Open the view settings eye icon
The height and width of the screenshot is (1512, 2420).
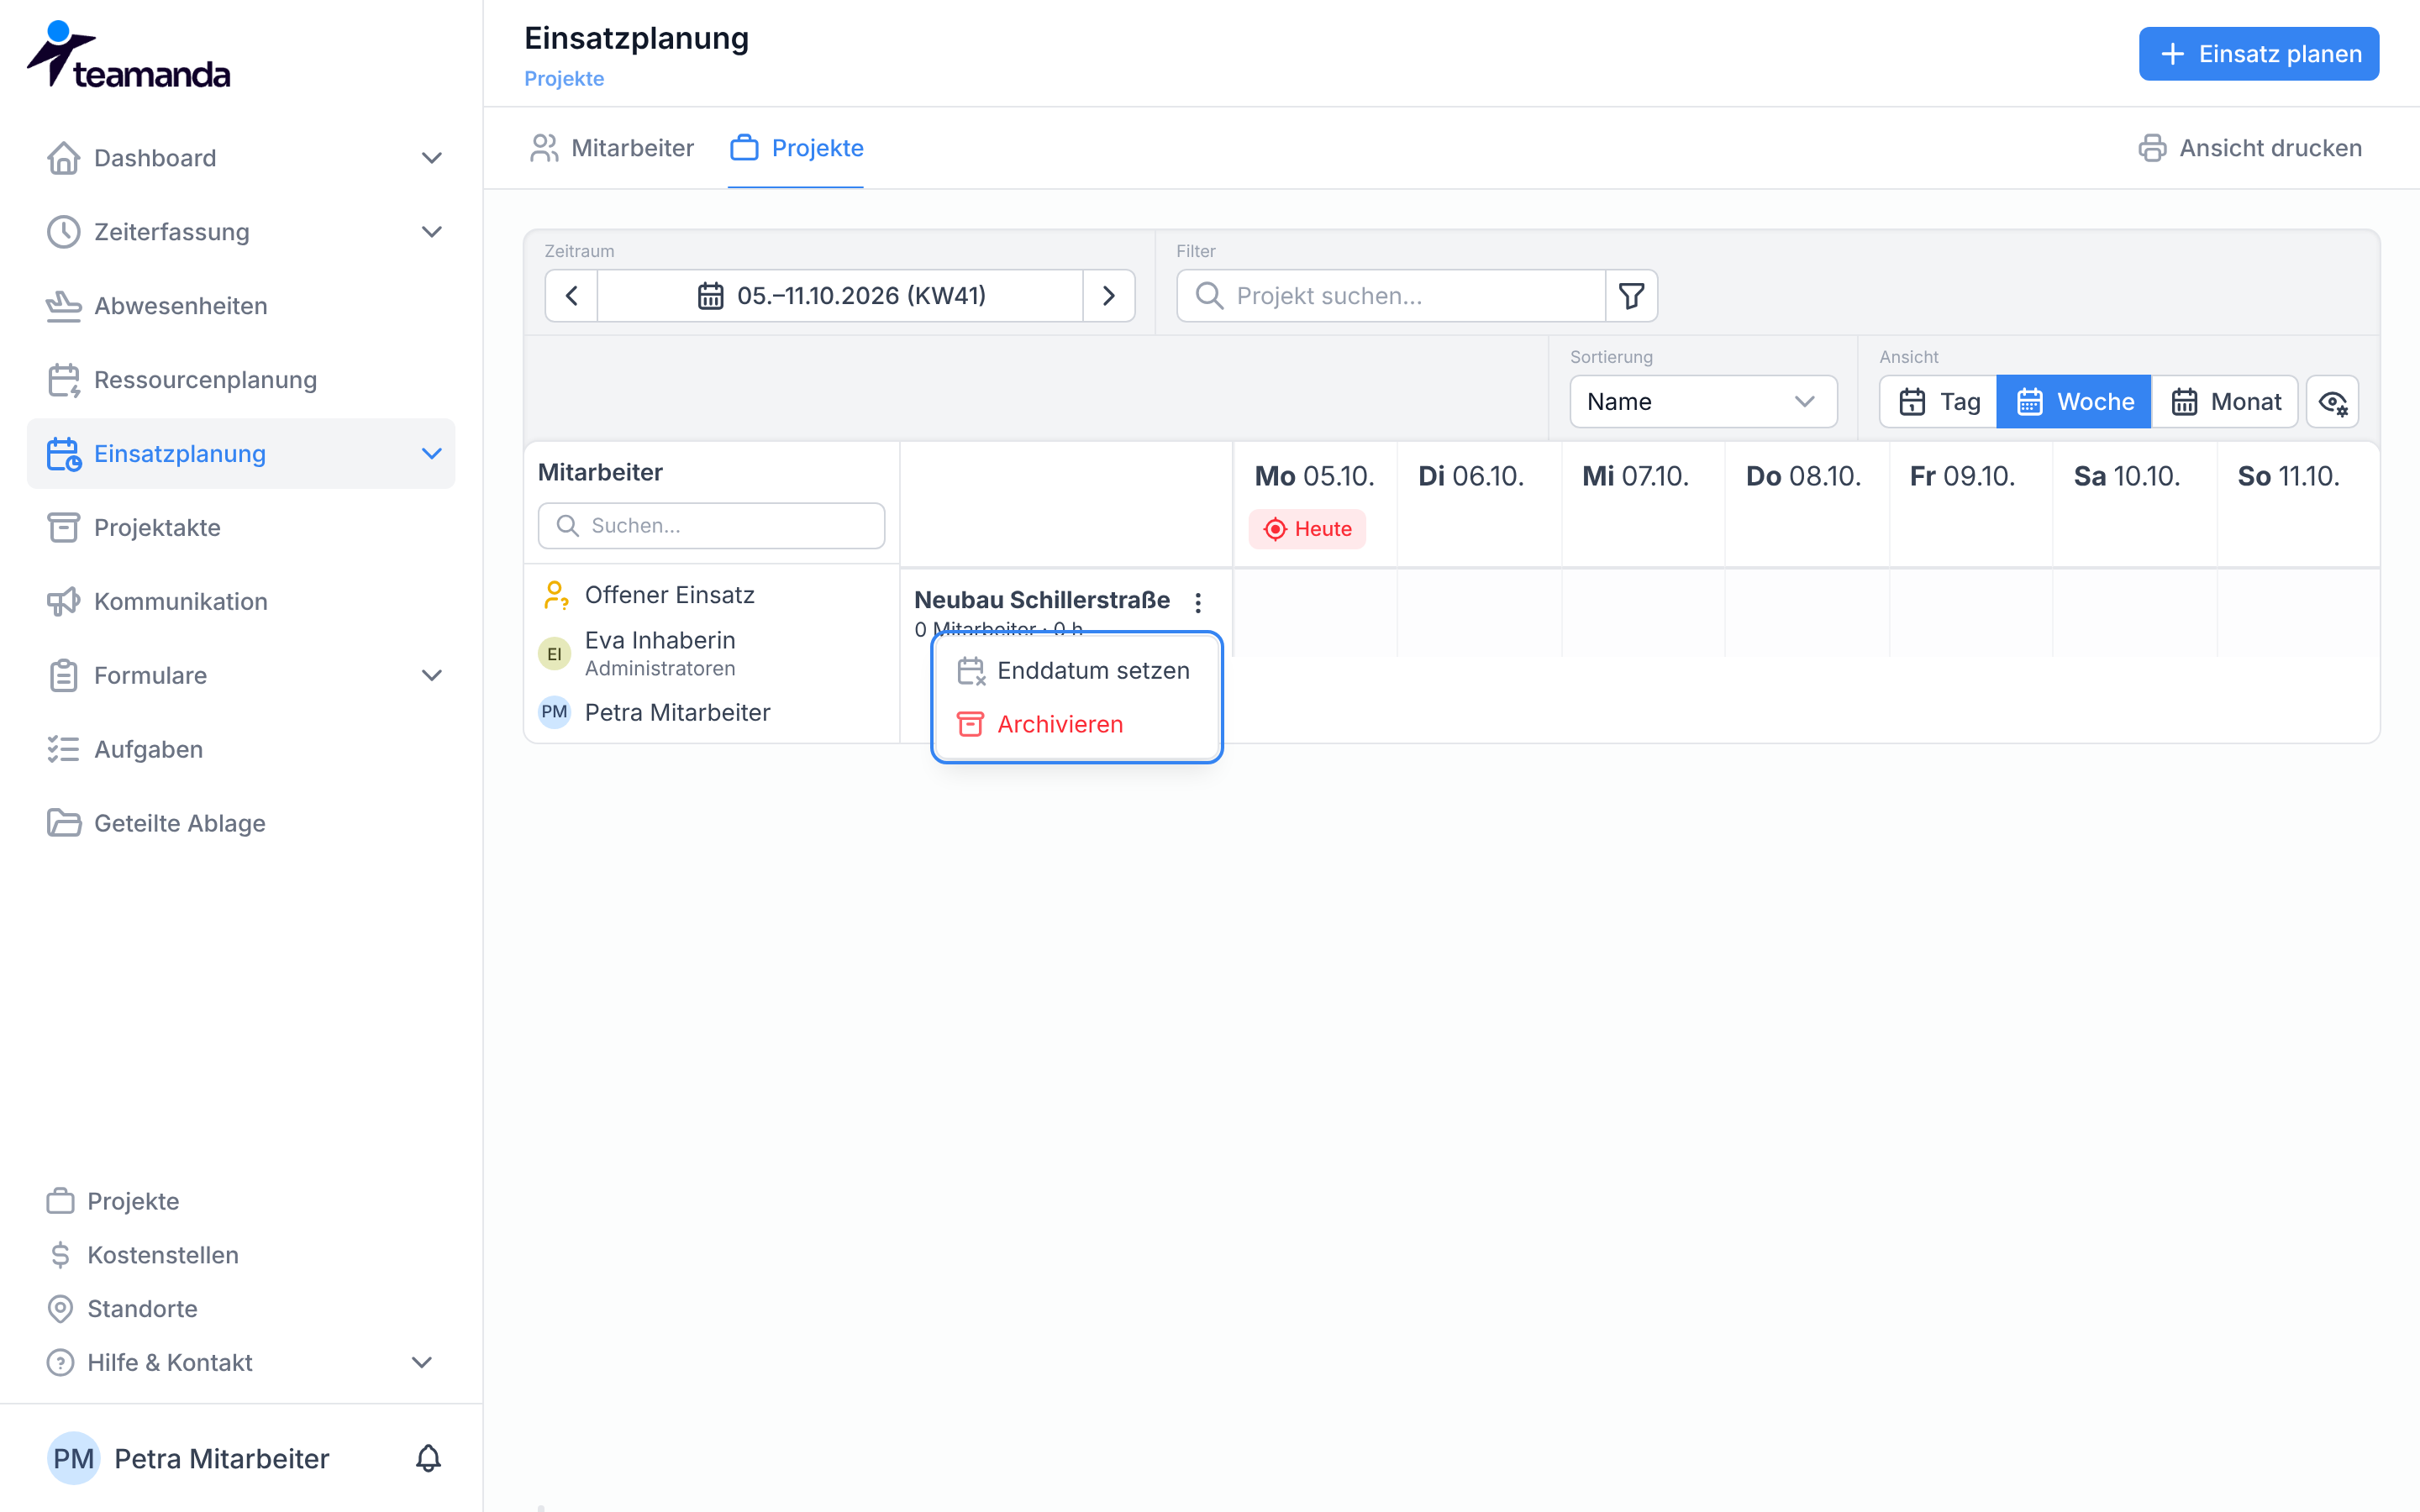2332,402
